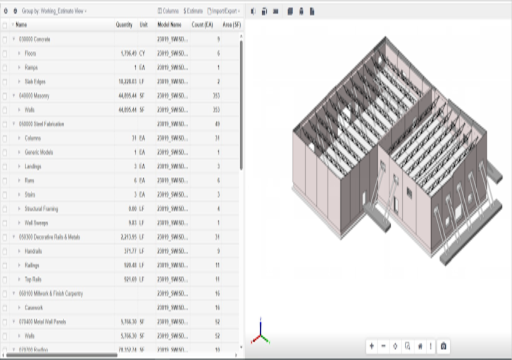The width and height of the screenshot is (512, 360).
Task: Click the first icon in the top viewer toolbar
Action: coord(253,11)
